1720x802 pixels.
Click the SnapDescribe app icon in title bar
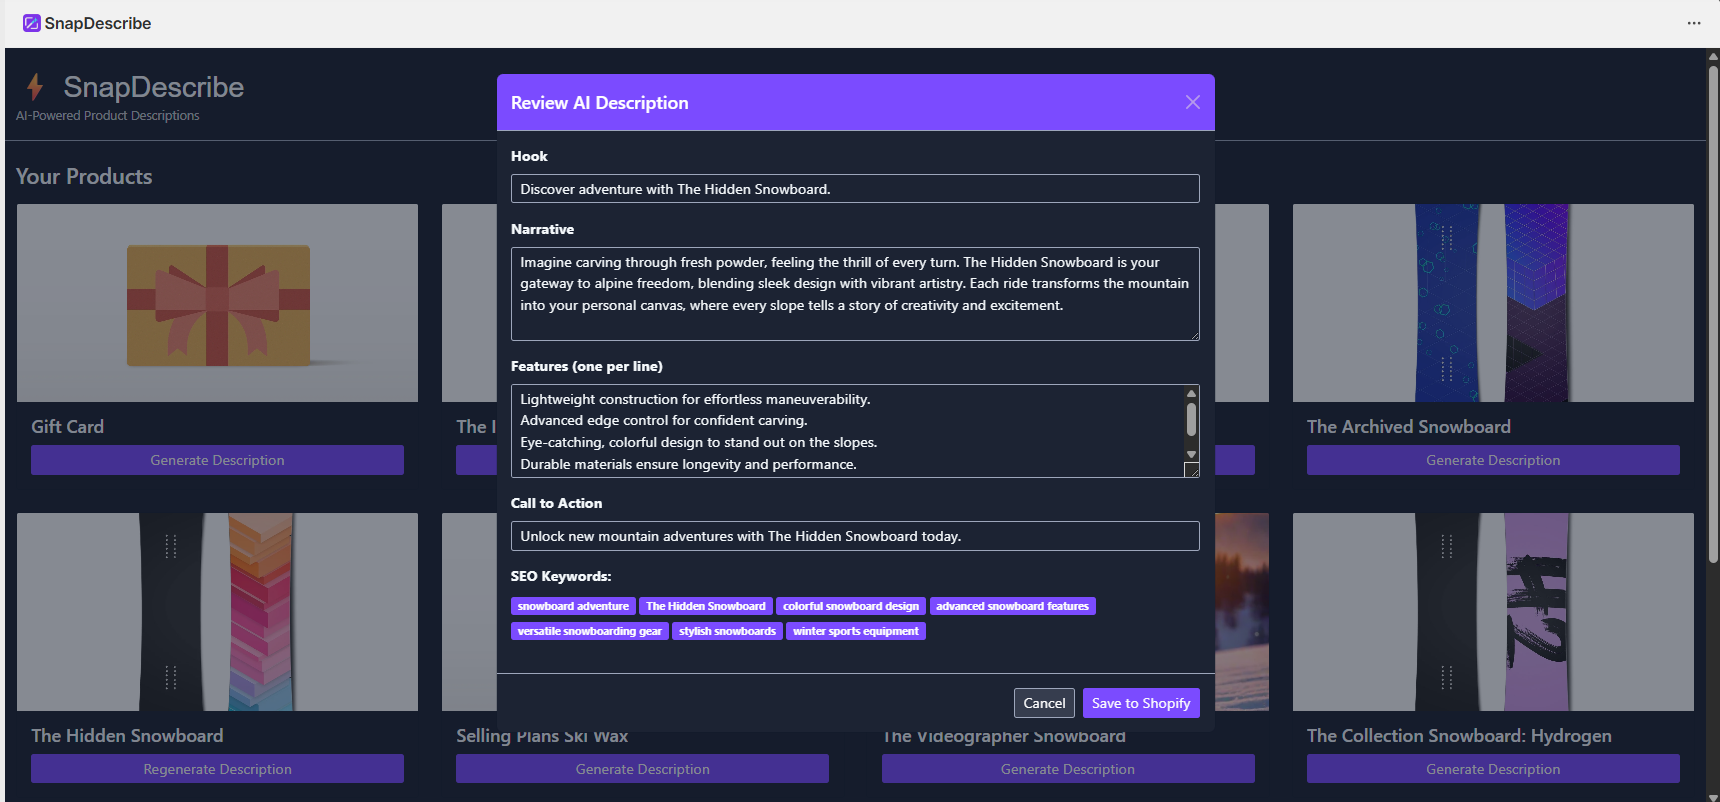[x=32, y=23]
